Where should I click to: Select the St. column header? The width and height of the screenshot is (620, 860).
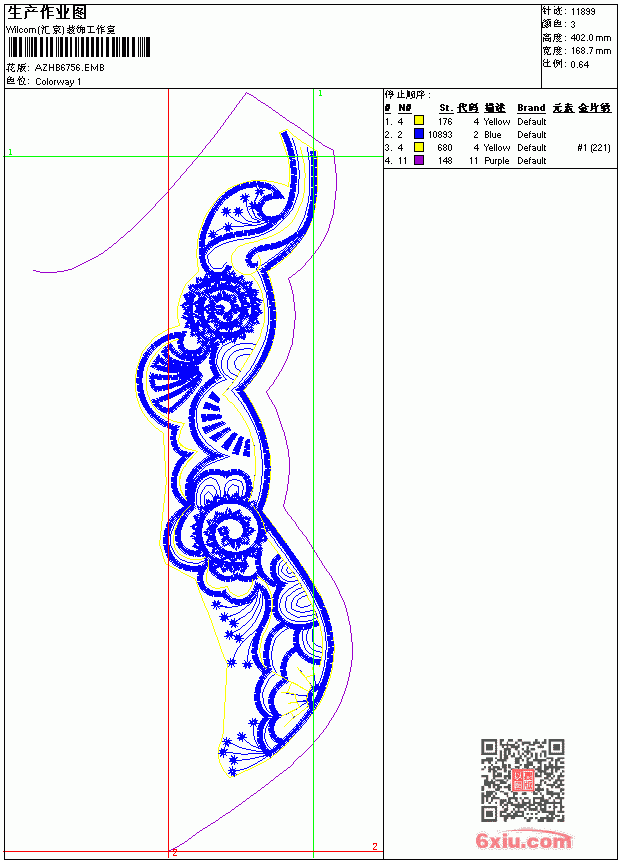[446, 108]
